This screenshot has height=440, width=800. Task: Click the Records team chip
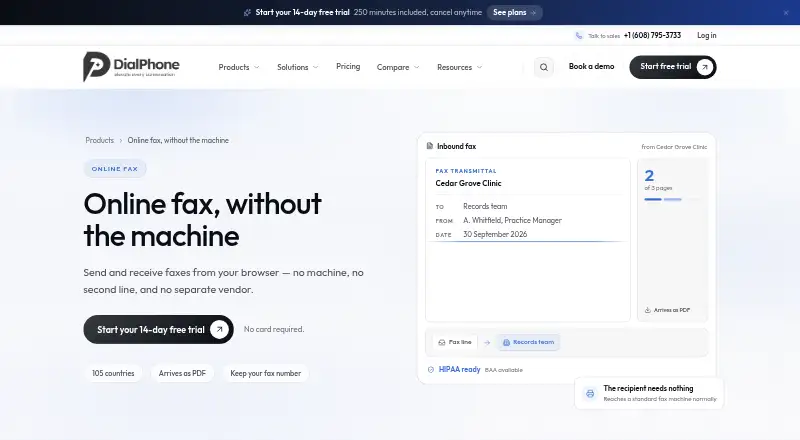[529, 343]
